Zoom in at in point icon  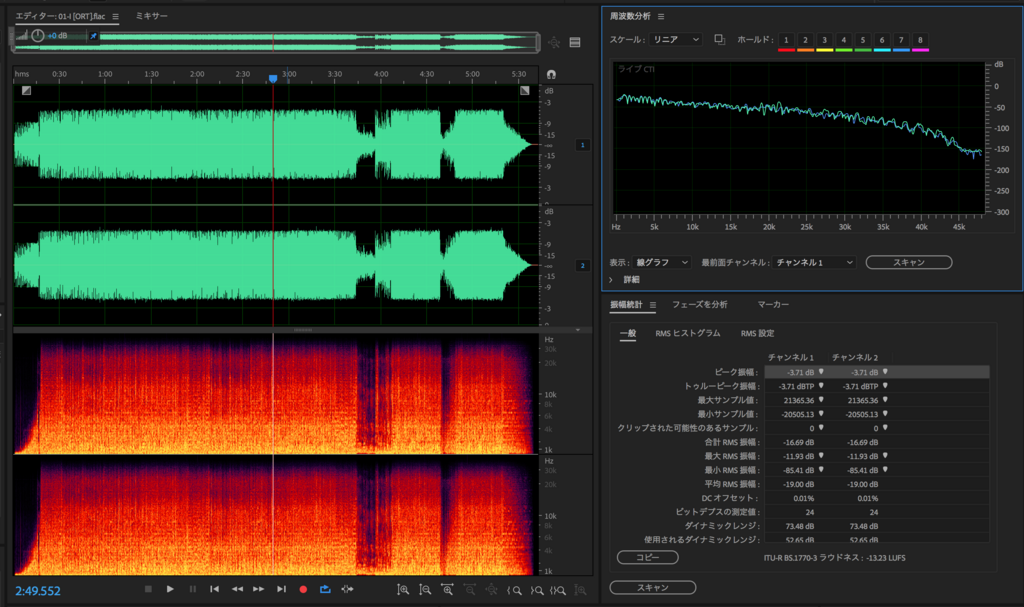515,591
